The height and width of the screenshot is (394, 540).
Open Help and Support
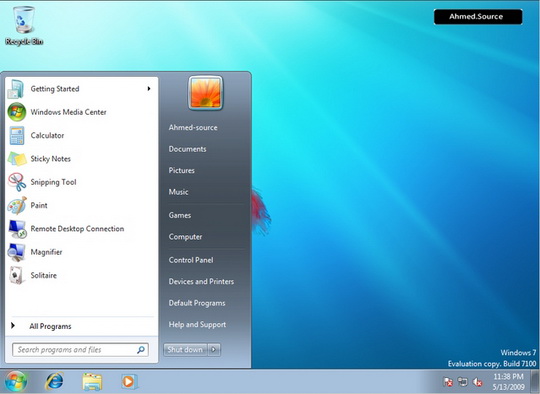click(x=197, y=324)
